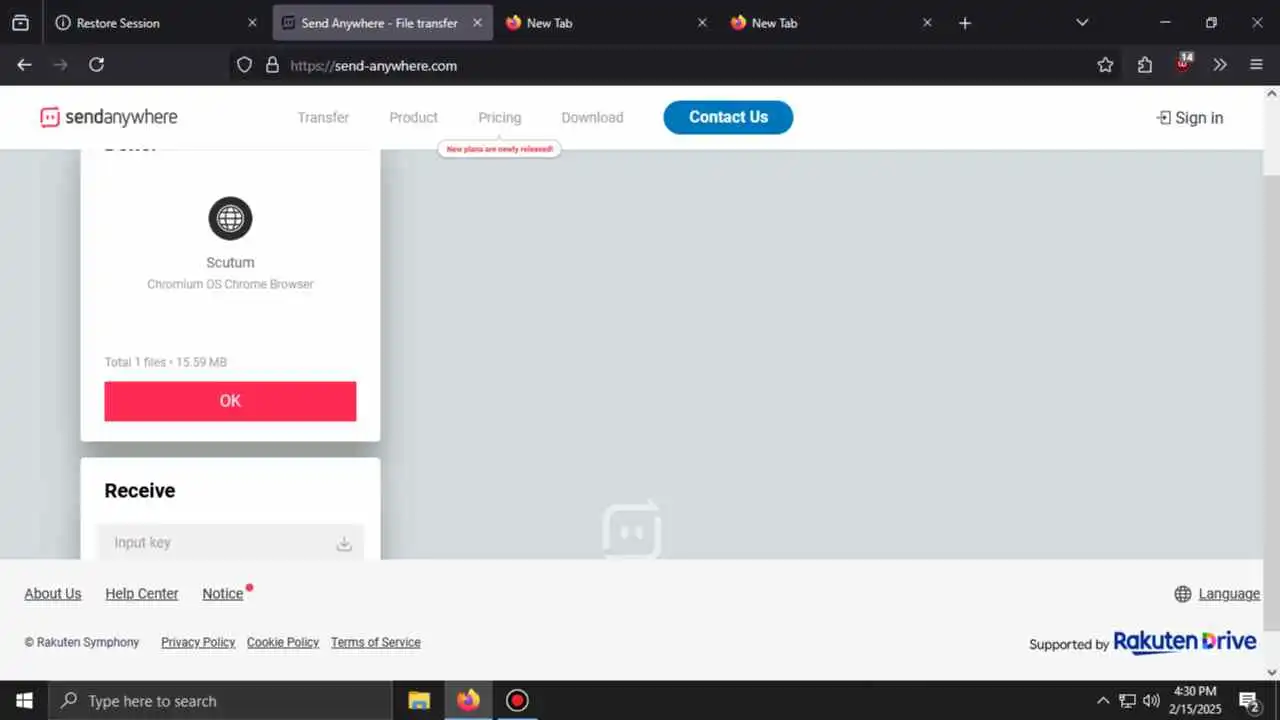Show site security via the padlock icon
This screenshot has width=1280, height=720.
coord(272,65)
